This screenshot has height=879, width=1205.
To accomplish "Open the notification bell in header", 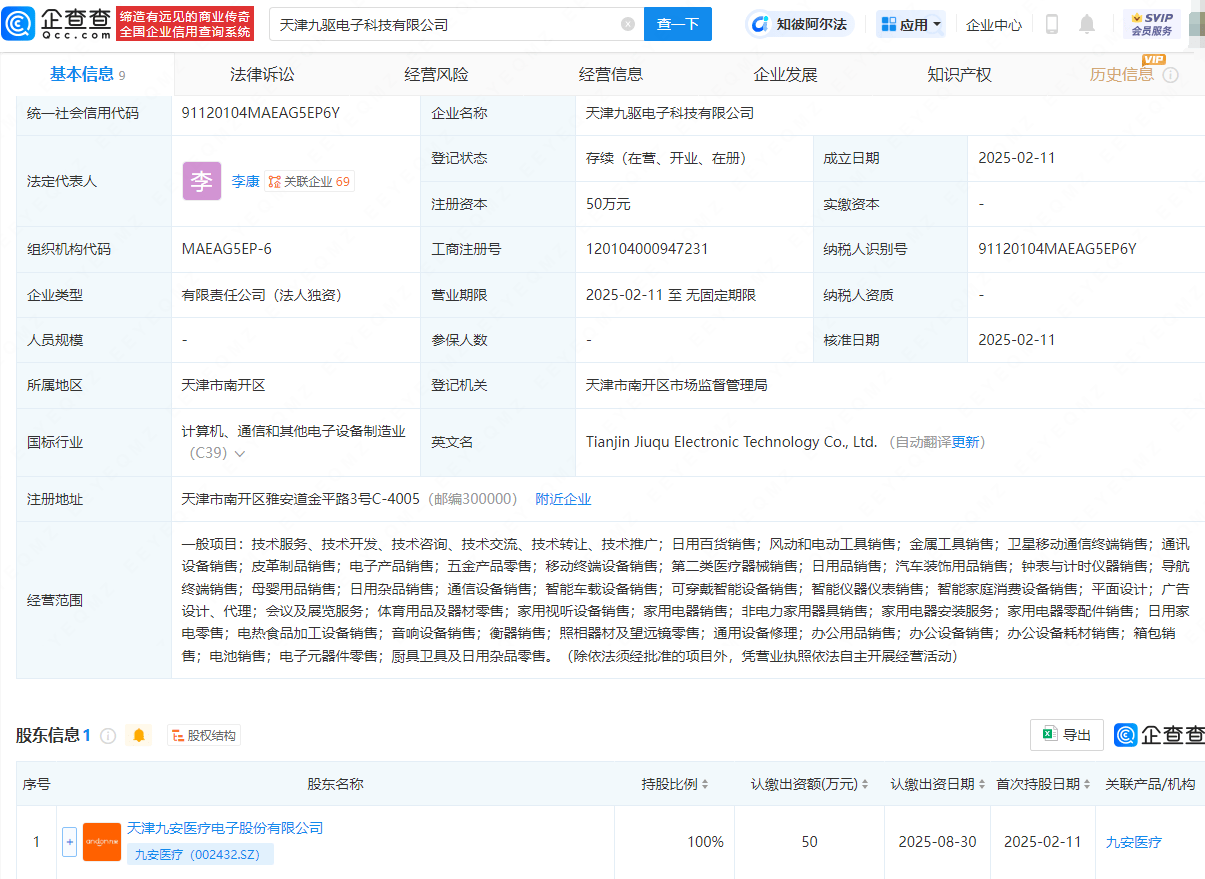I will pyautogui.click(x=1087, y=24).
